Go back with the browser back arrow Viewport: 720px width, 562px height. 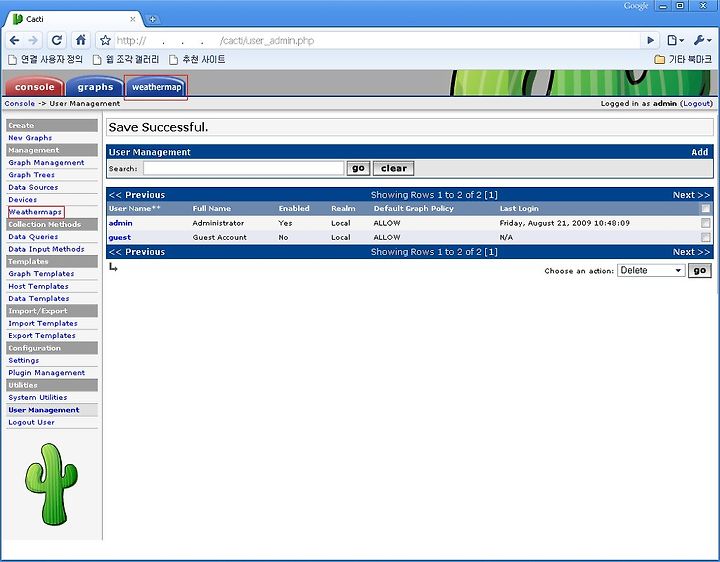14,40
